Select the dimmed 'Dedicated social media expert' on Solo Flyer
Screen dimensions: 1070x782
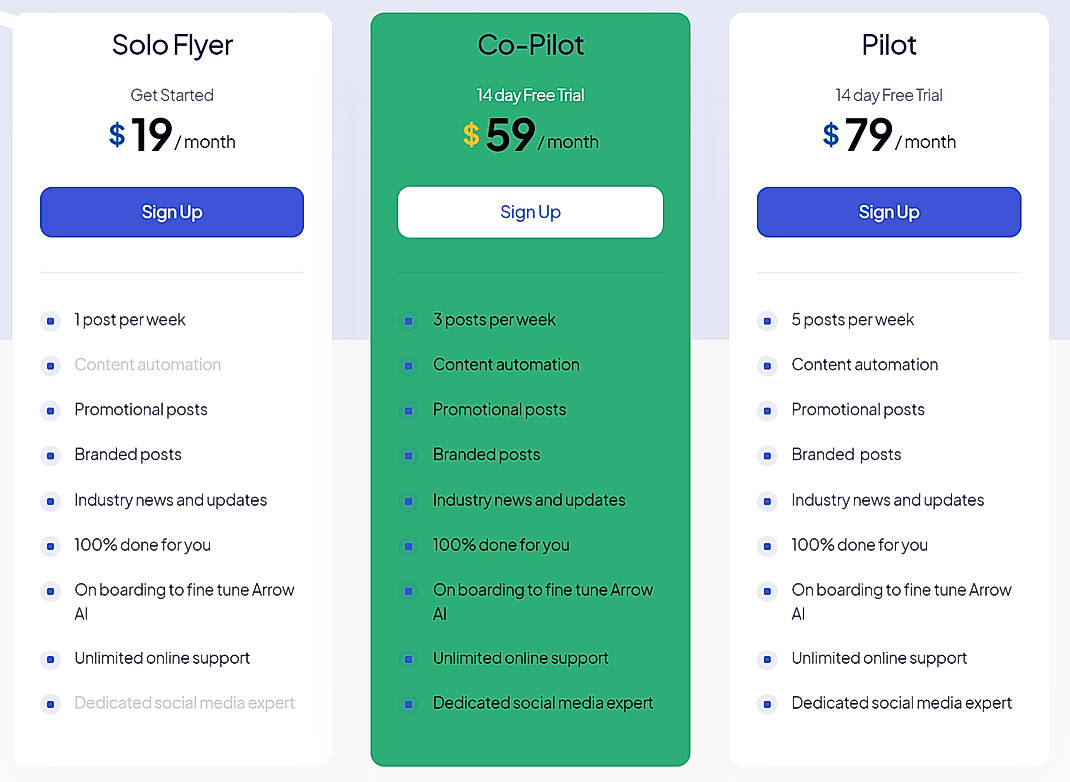[x=184, y=704]
